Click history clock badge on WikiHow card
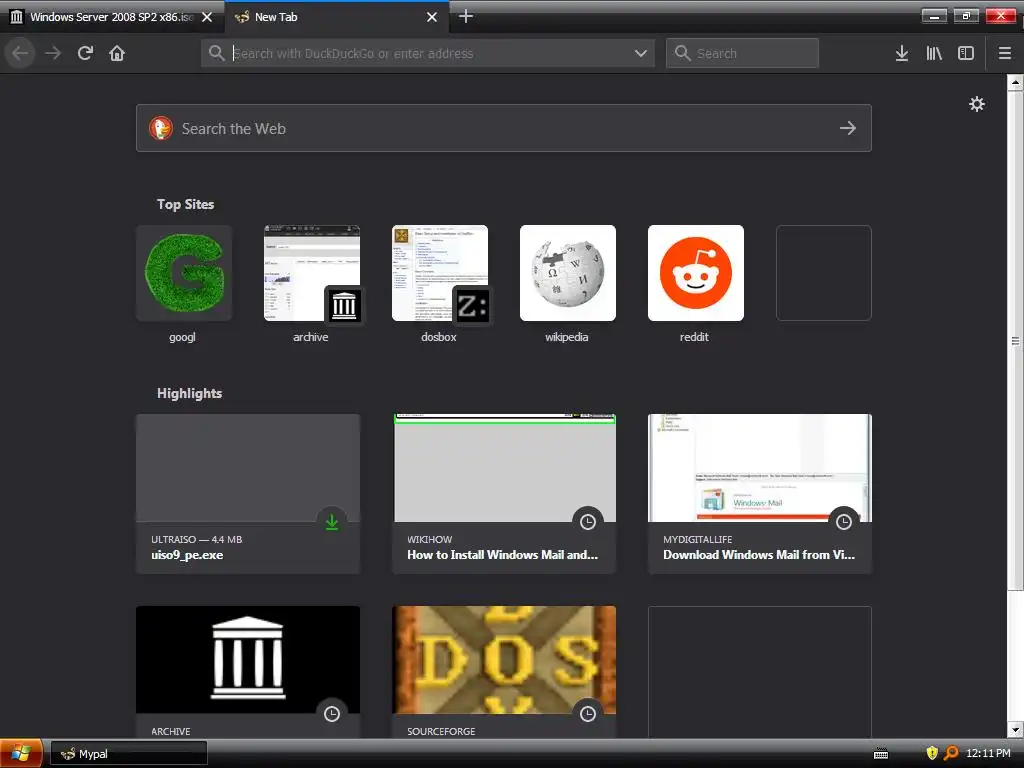Viewport: 1024px width, 768px height. tap(588, 522)
